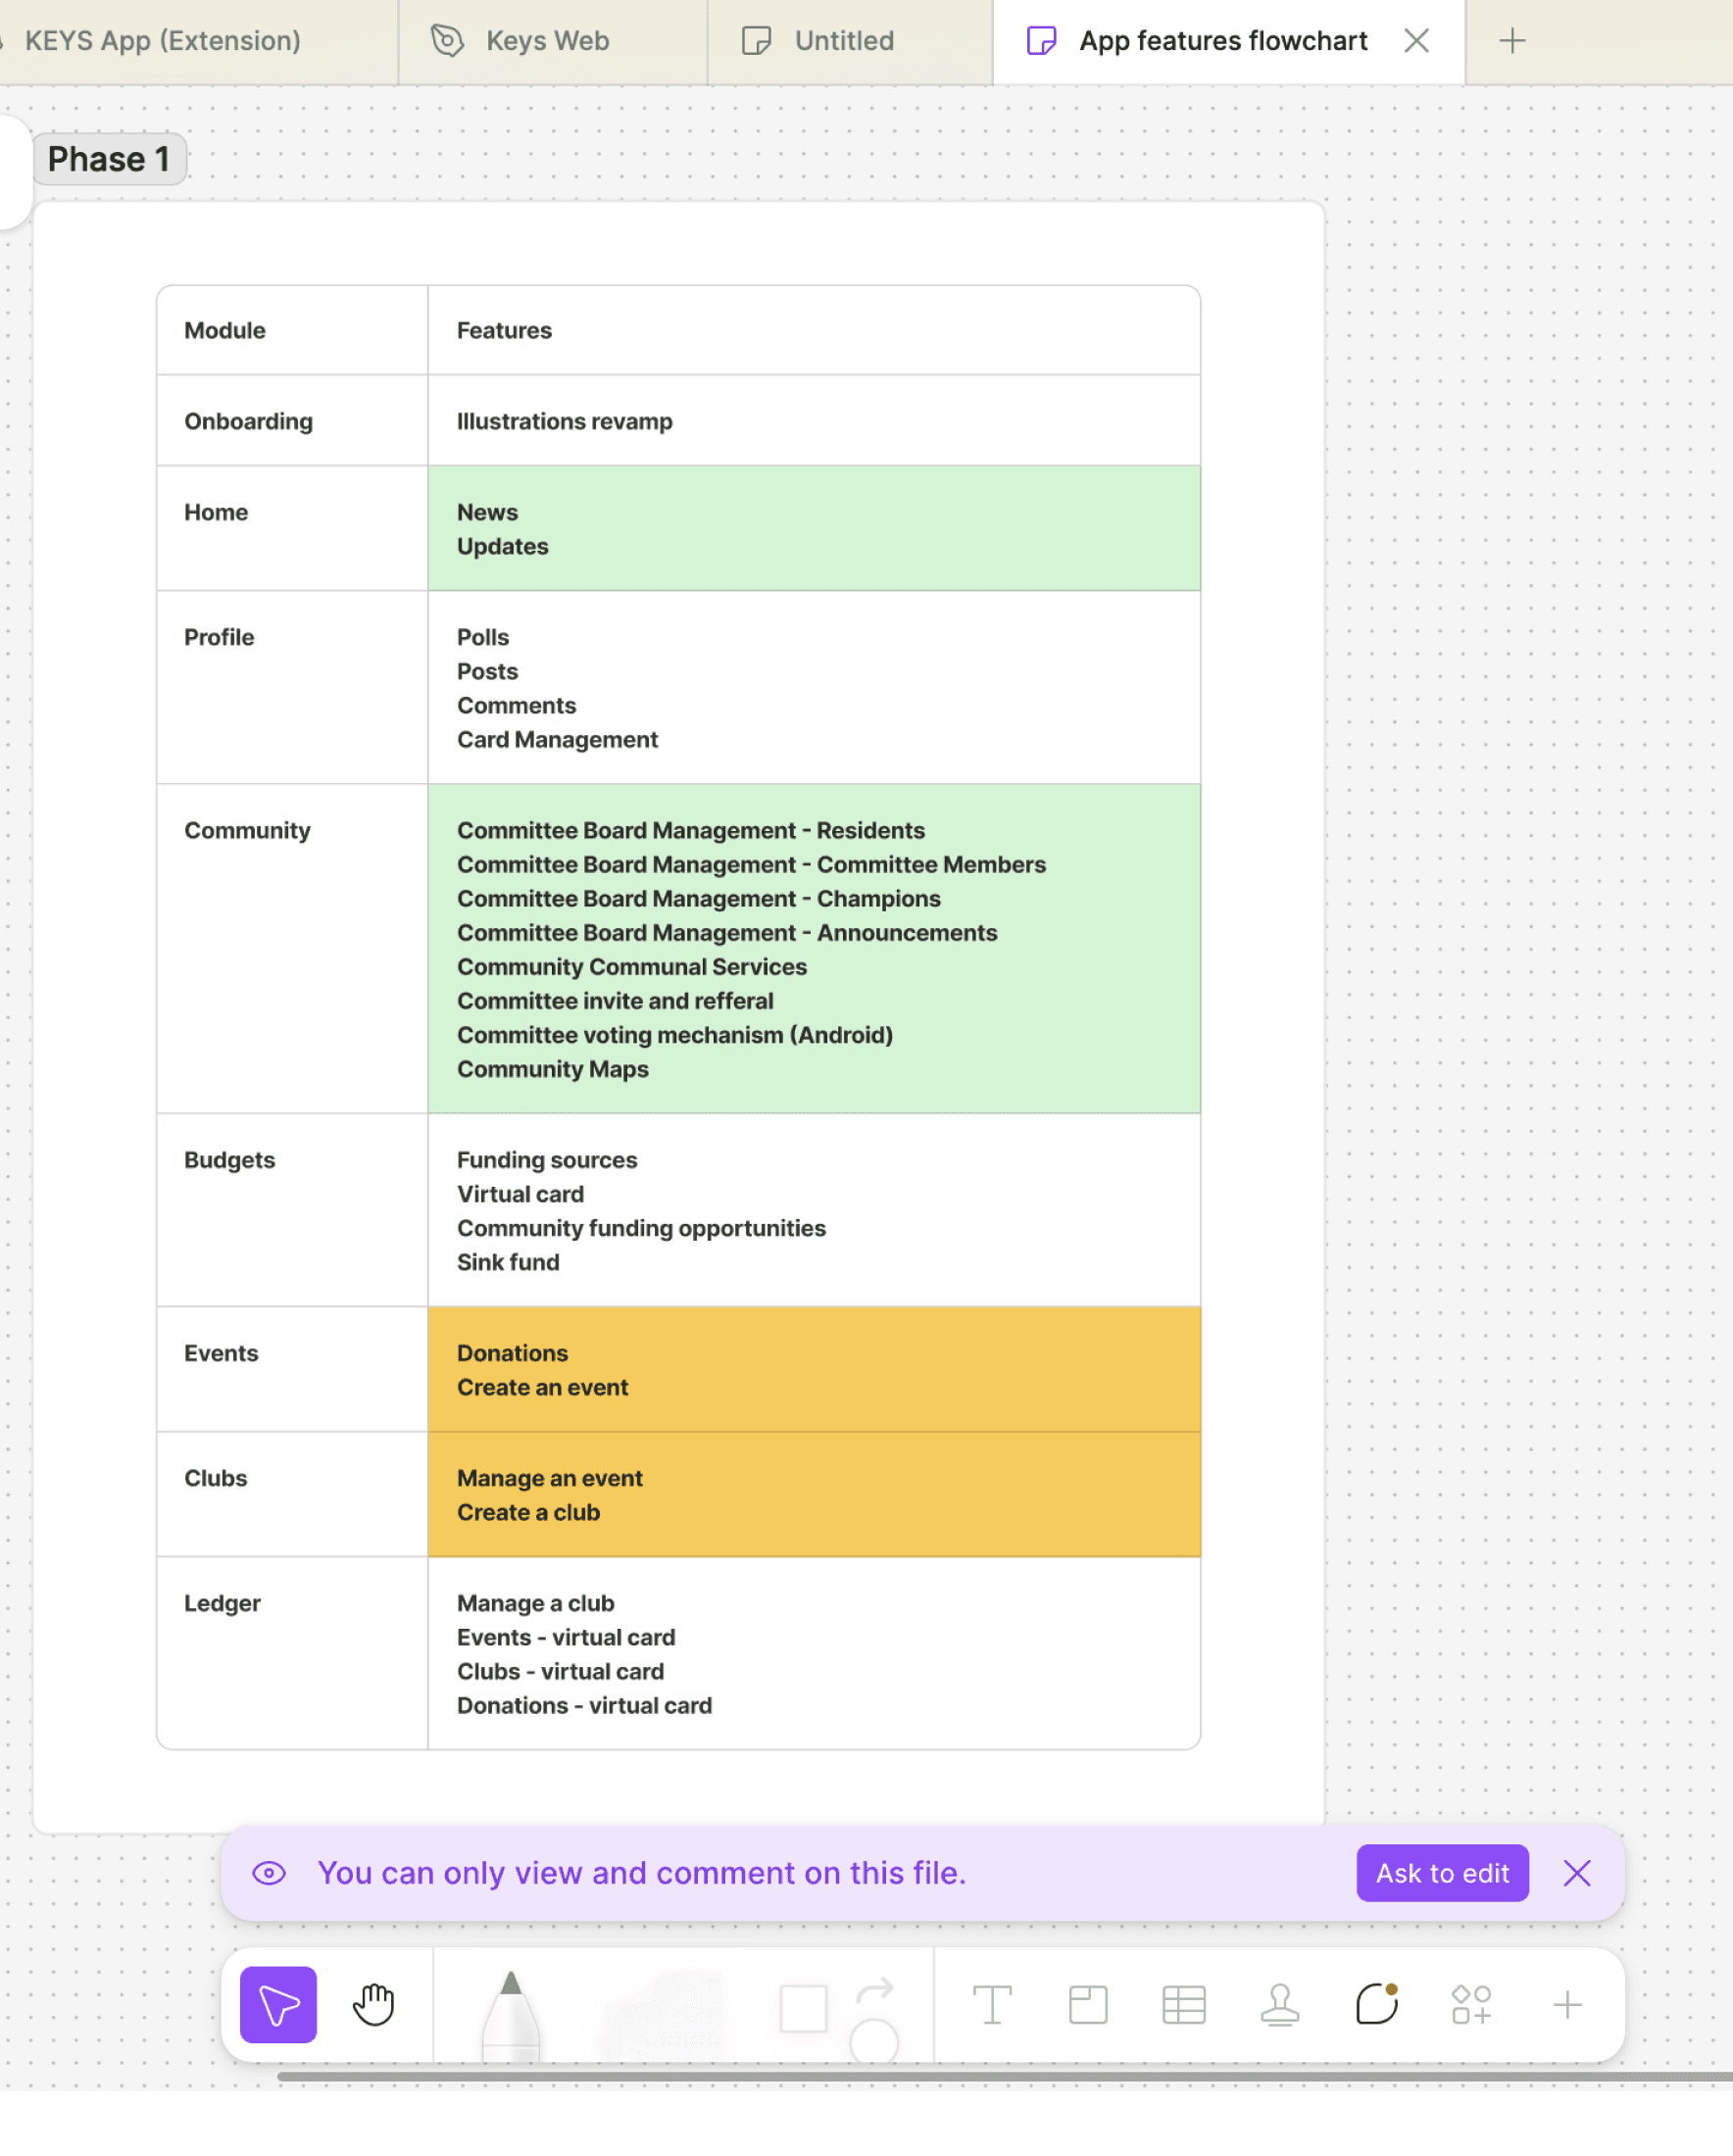This screenshot has height=2156, width=1733.
Task: Click the Keys Web tab icon
Action: (447, 41)
